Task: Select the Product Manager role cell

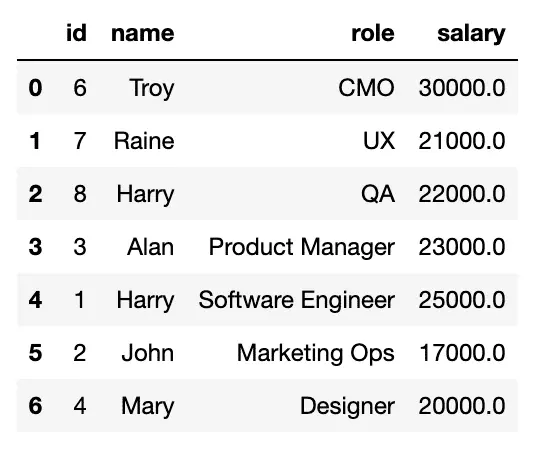Action: tap(301, 248)
